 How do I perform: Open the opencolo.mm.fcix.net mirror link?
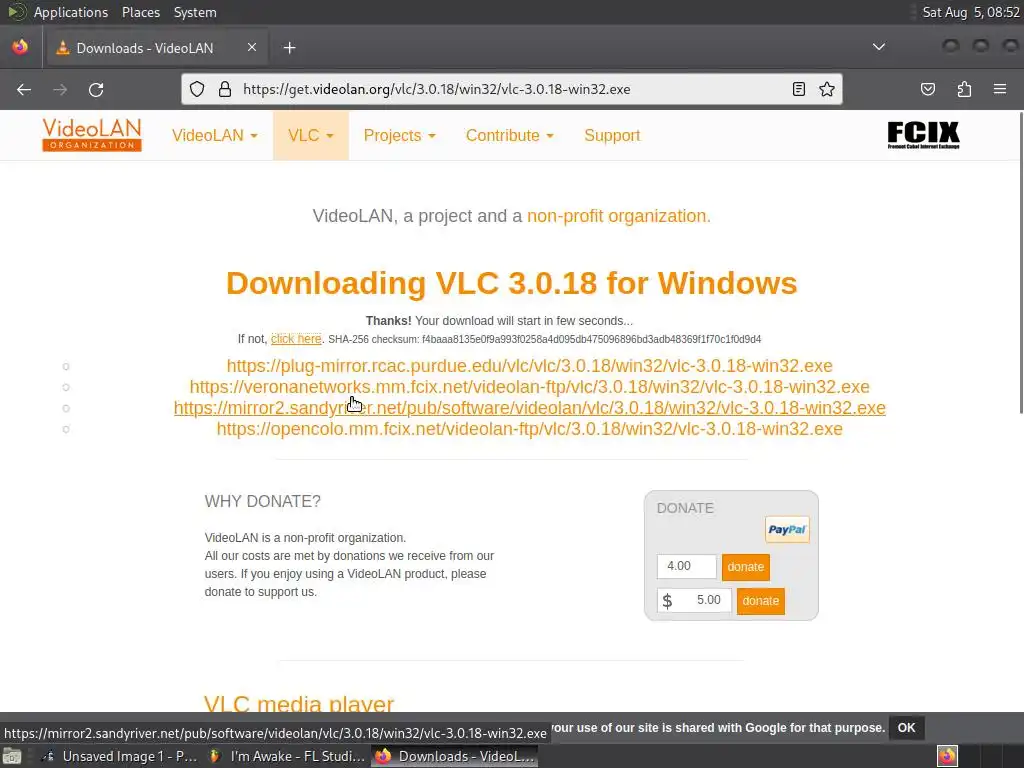530,429
